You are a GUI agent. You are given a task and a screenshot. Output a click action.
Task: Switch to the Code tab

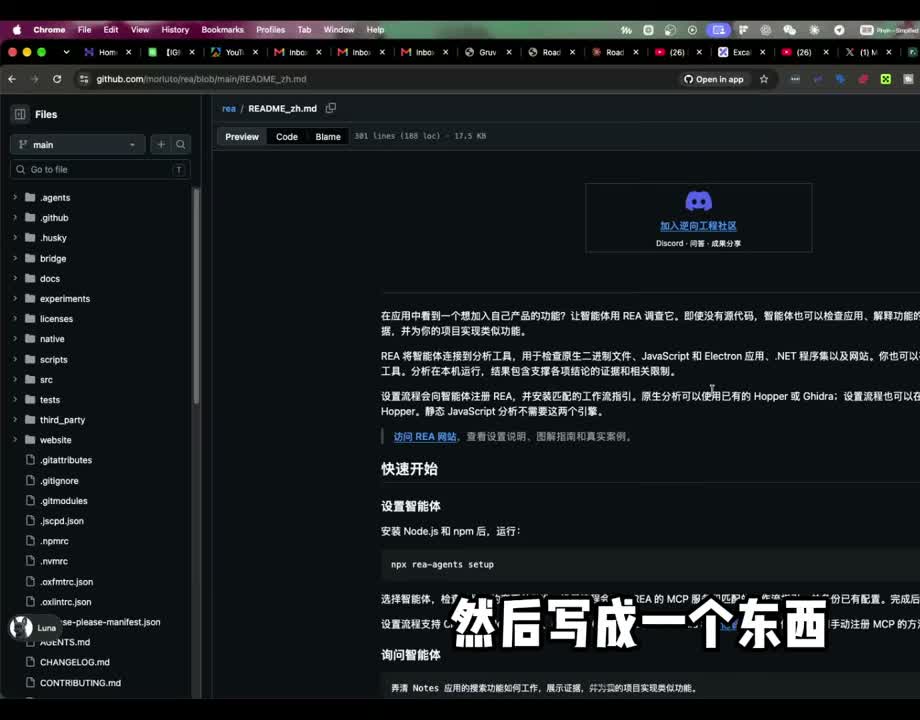287,137
